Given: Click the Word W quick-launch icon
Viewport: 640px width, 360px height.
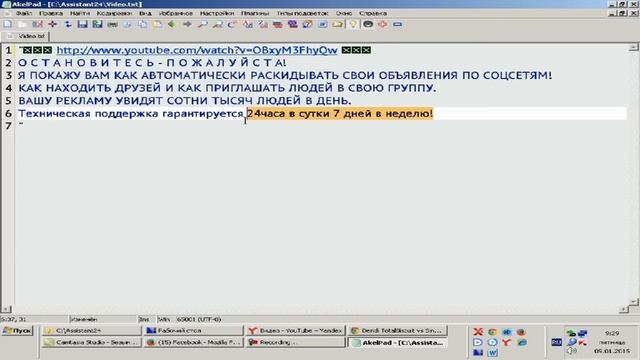Looking at the screenshot, I should pos(492,353).
